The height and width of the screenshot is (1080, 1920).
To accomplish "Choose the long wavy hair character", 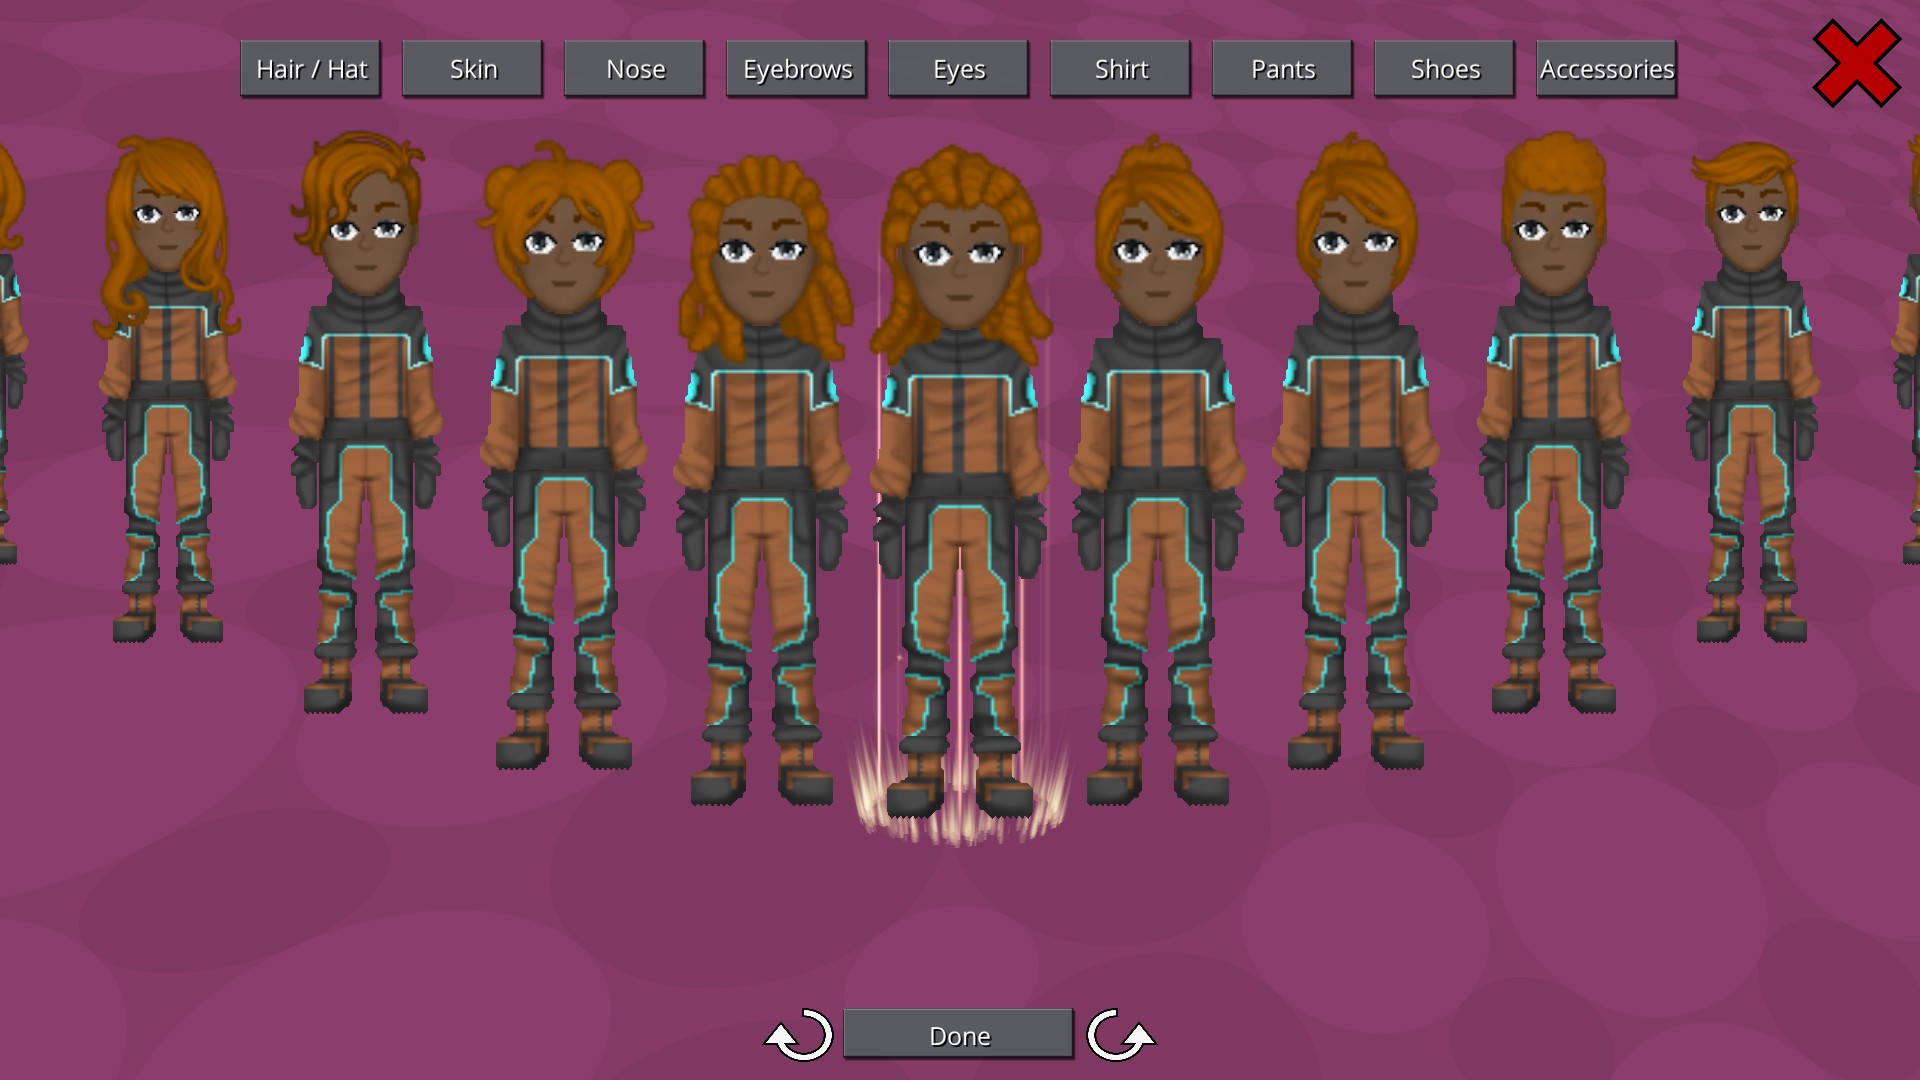I will 167,390.
